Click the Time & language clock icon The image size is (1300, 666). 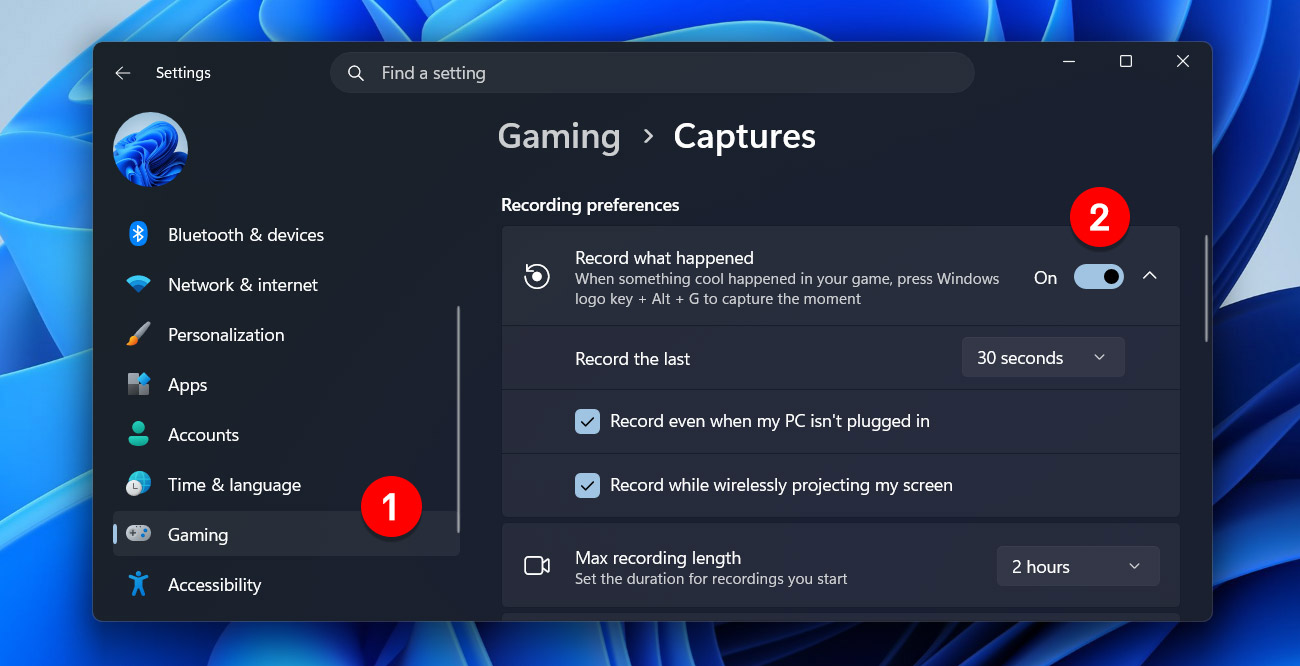138,484
